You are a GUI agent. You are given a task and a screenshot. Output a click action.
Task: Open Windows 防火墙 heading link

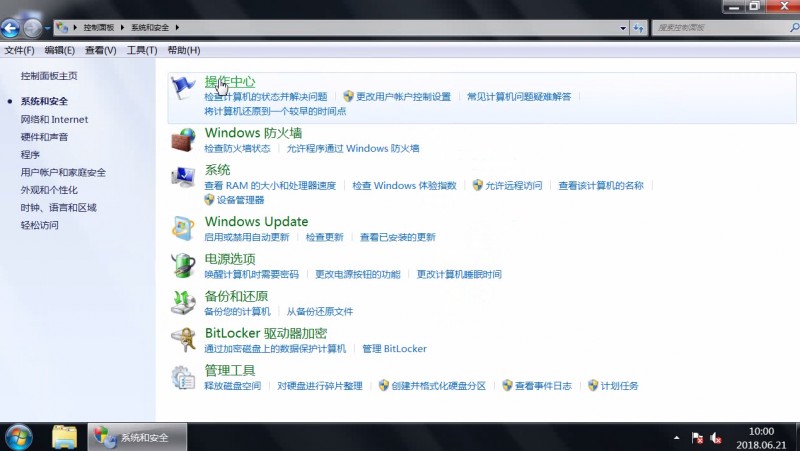point(253,133)
